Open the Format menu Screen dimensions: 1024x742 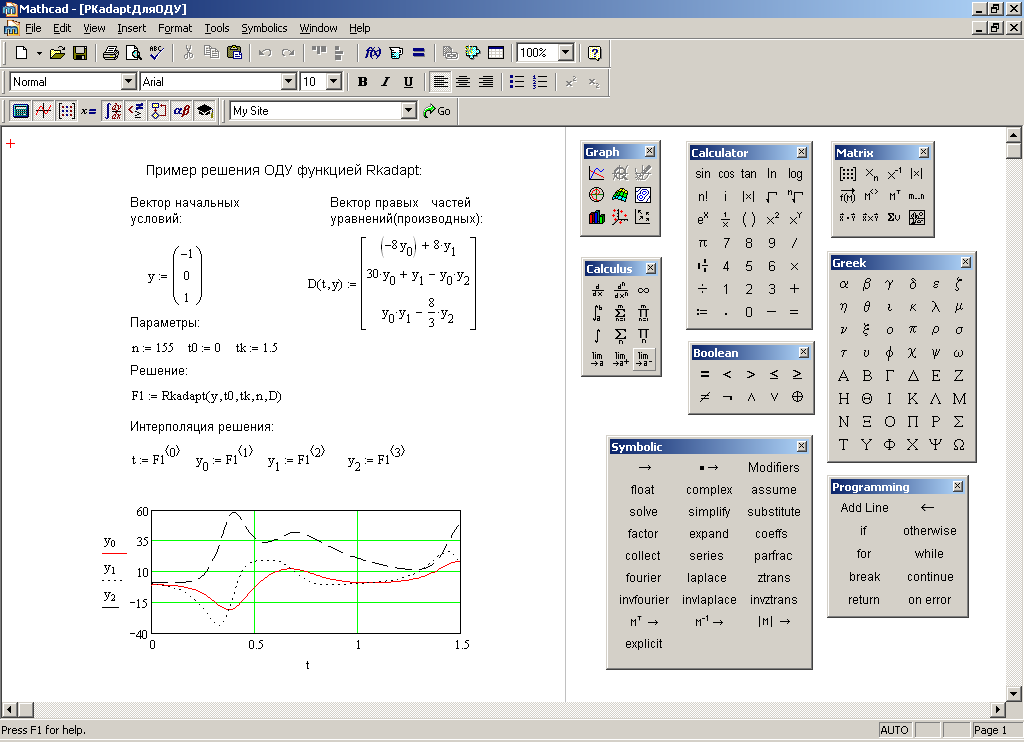[x=175, y=28]
